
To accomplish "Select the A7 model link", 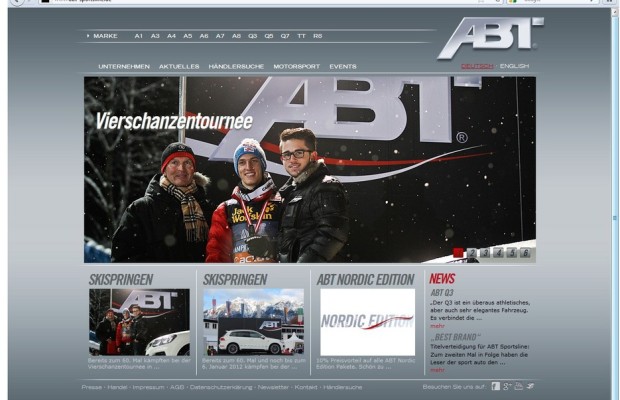I will (x=220, y=36).
